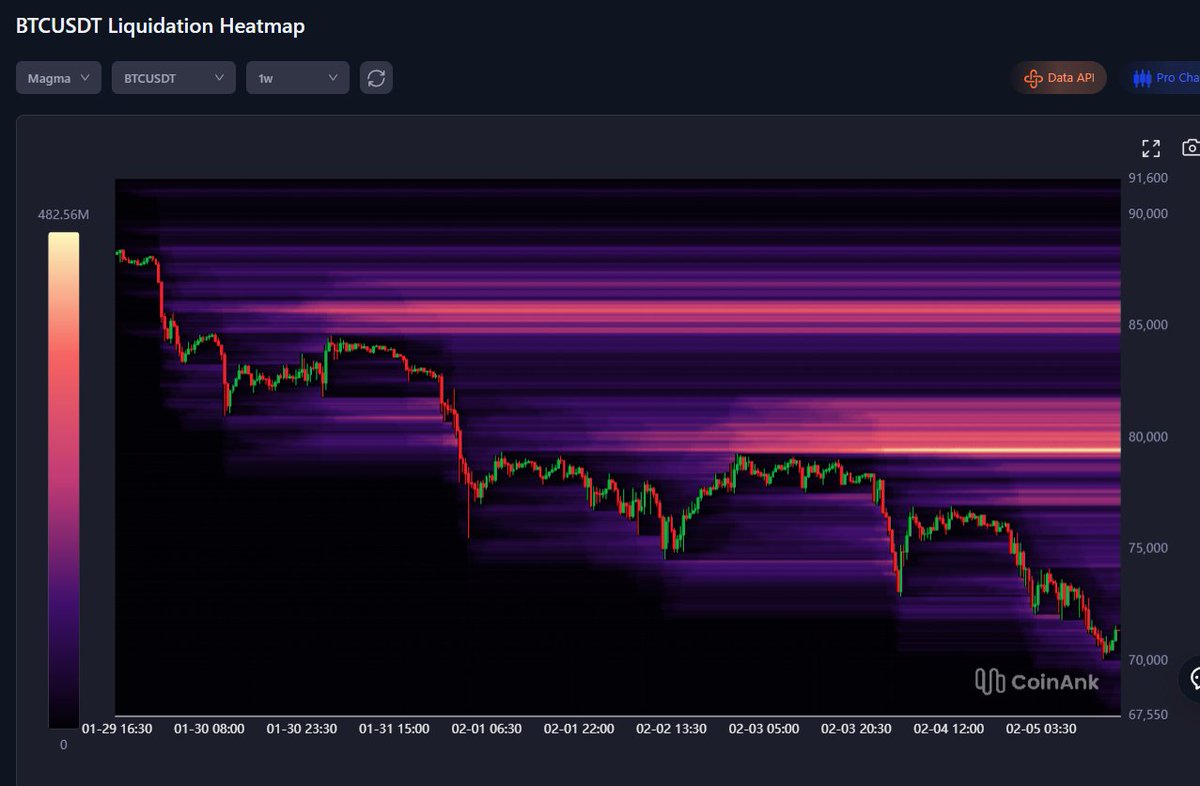Click the 02-04 12:00 time label
Screen dimensions: 1200x786
click(x=948, y=729)
